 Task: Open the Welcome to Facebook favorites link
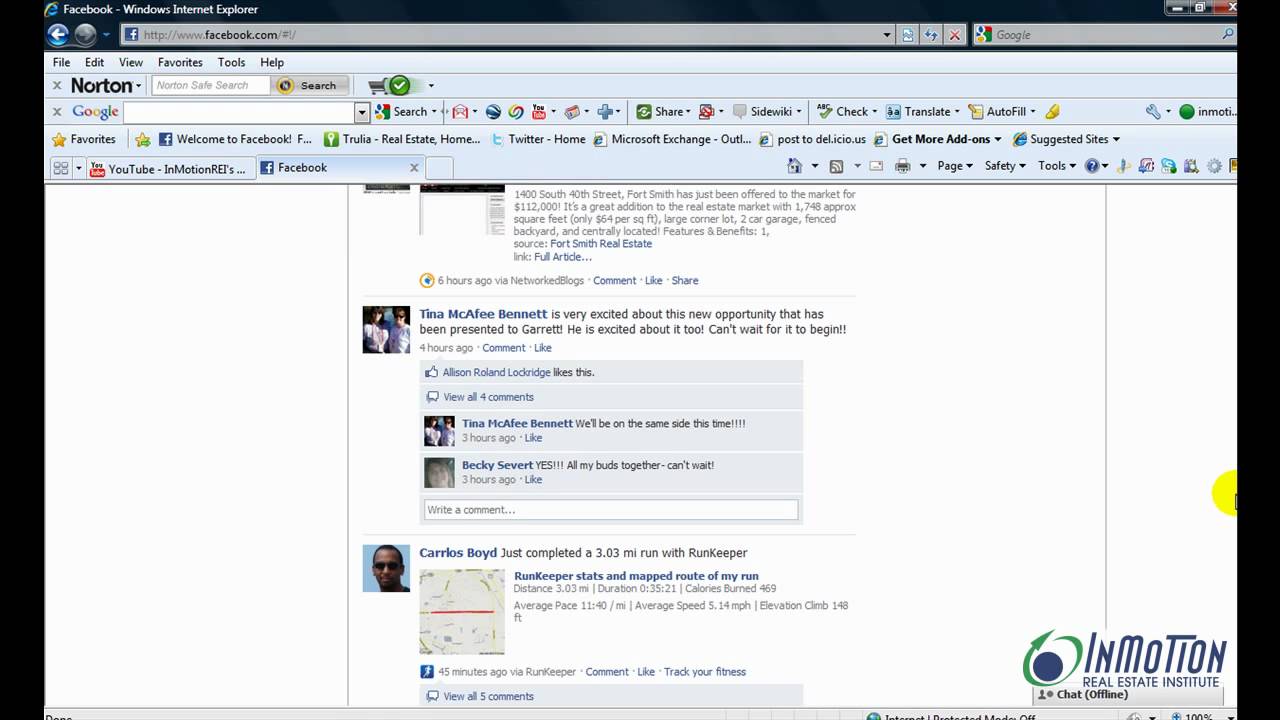[x=235, y=139]
